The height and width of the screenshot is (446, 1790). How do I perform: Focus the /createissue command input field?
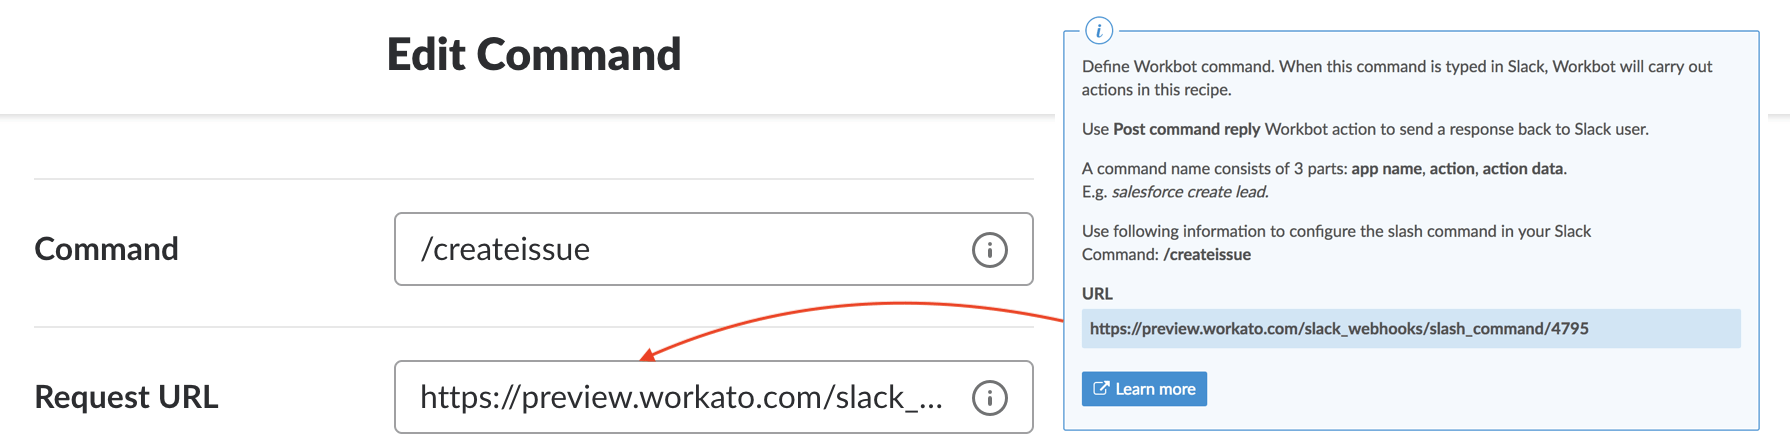point(680,249)
